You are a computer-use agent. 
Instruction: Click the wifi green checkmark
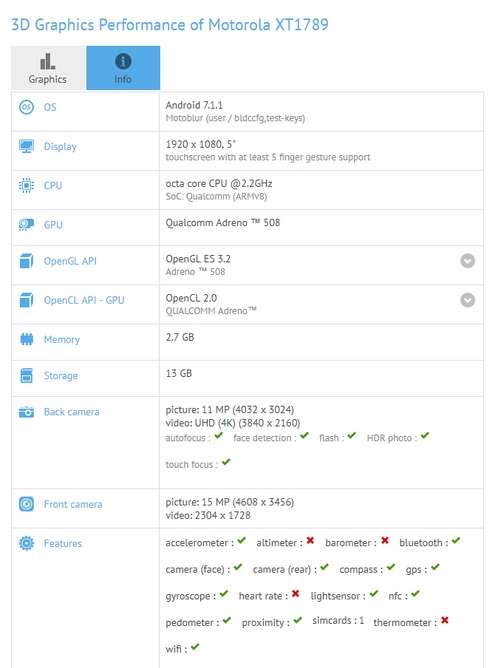(x=195, y=647)
